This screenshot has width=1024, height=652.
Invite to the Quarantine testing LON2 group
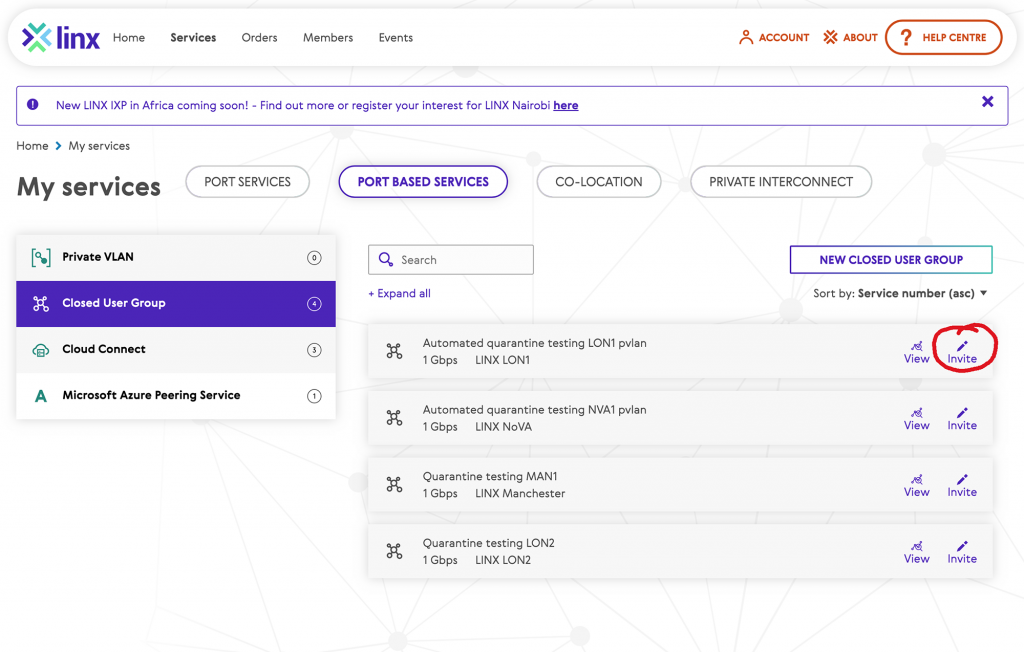tap(962, 552)
